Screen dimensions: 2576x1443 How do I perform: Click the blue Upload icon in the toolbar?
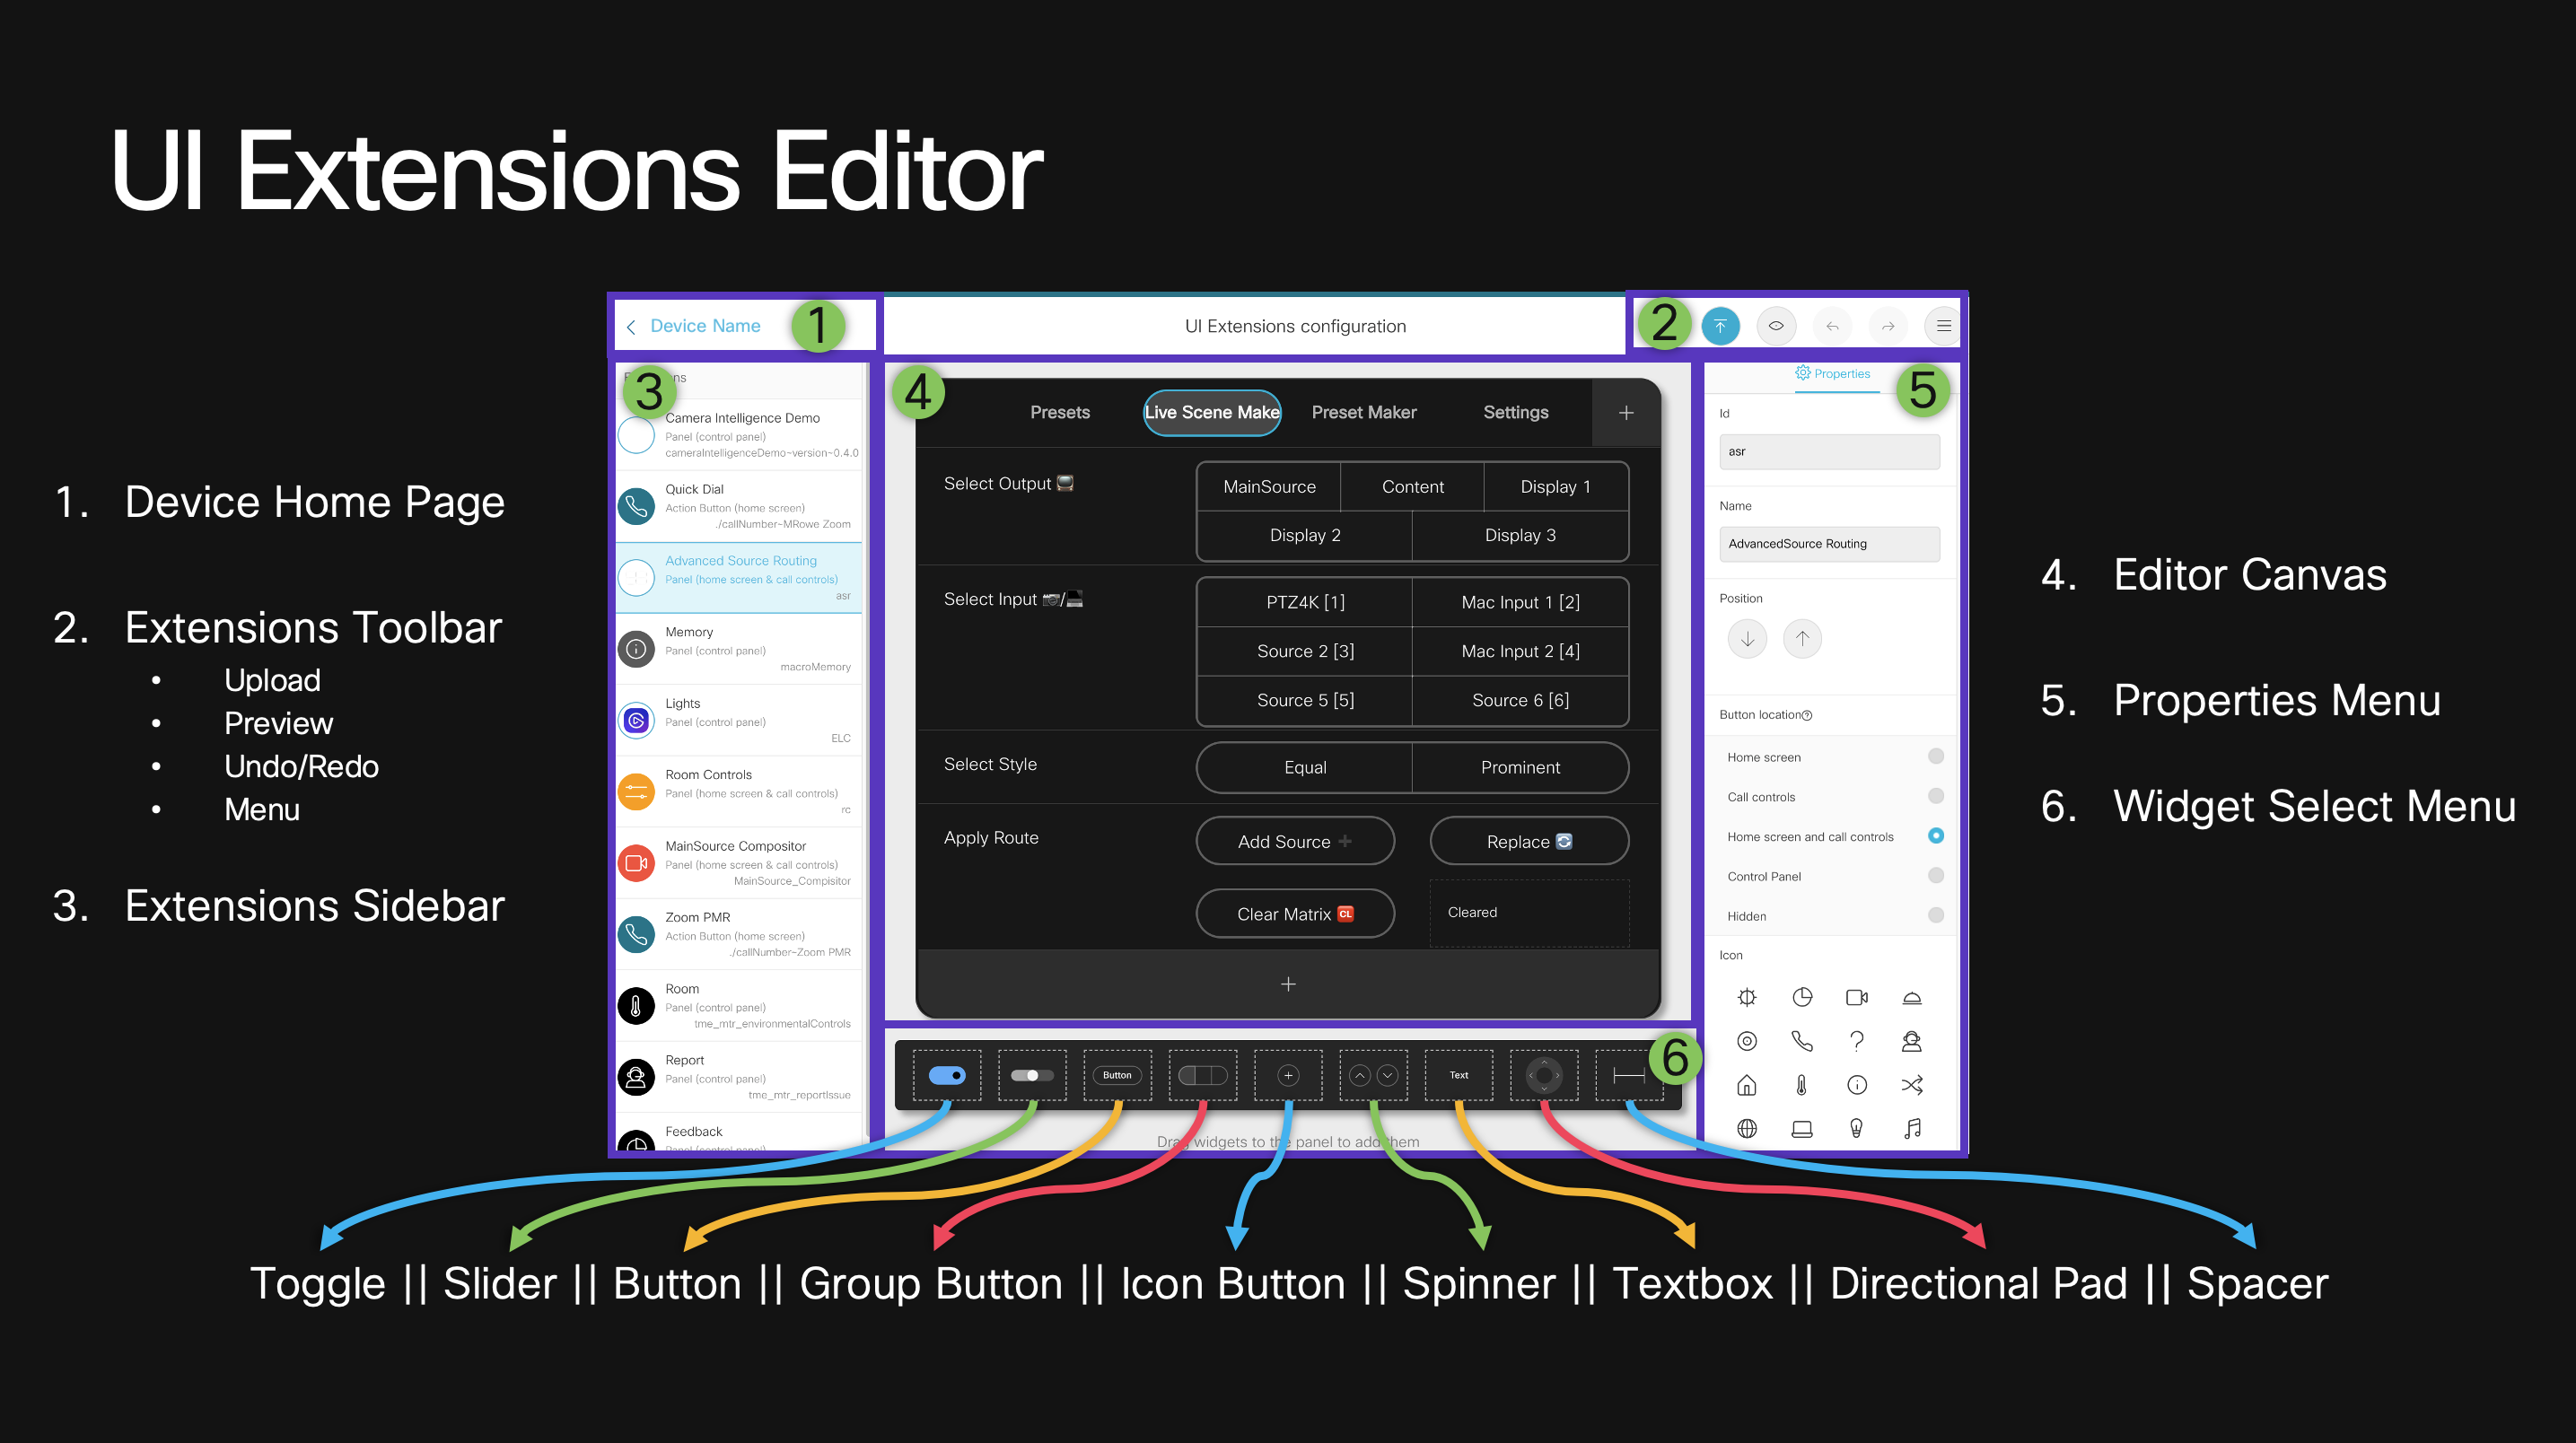click(x=1720, y=326)
